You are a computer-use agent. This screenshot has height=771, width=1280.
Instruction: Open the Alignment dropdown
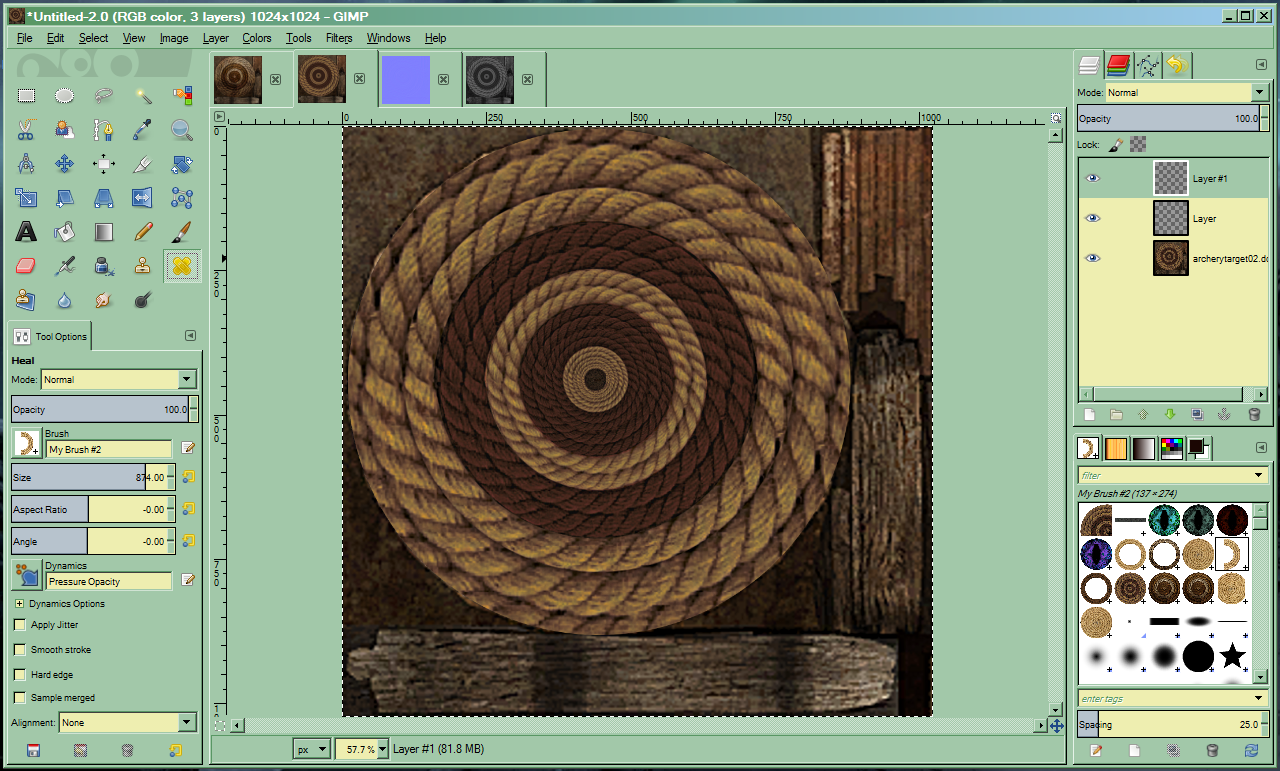pos(127,721)
